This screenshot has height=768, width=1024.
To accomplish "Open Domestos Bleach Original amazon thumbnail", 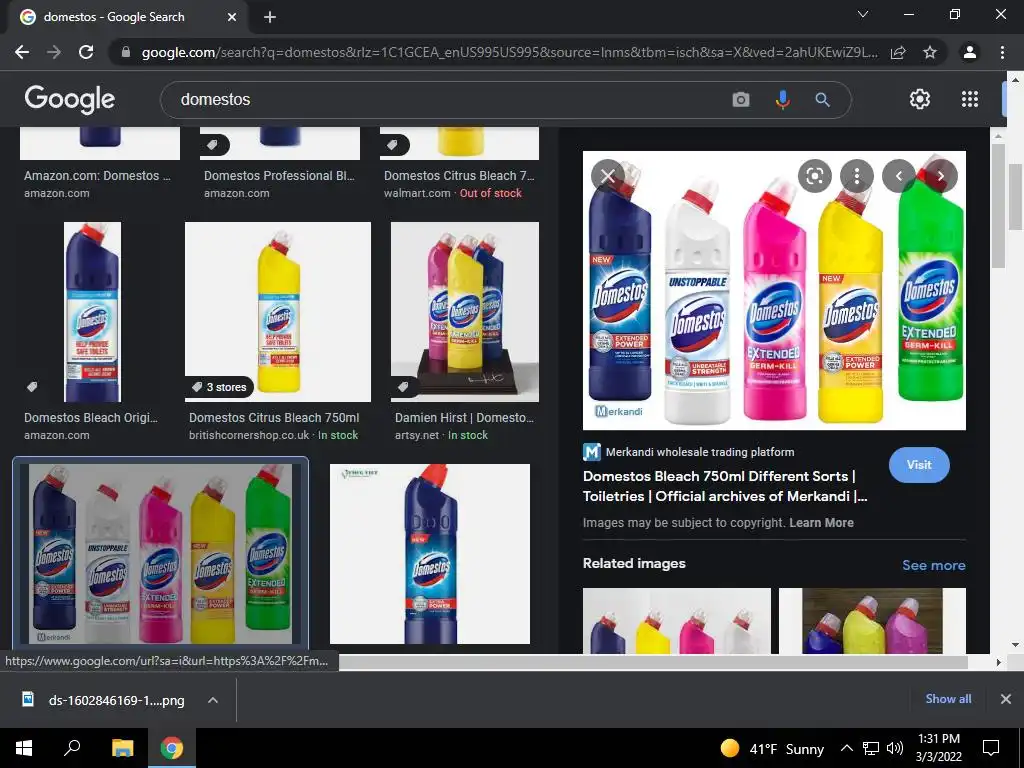I will [92, 312].
